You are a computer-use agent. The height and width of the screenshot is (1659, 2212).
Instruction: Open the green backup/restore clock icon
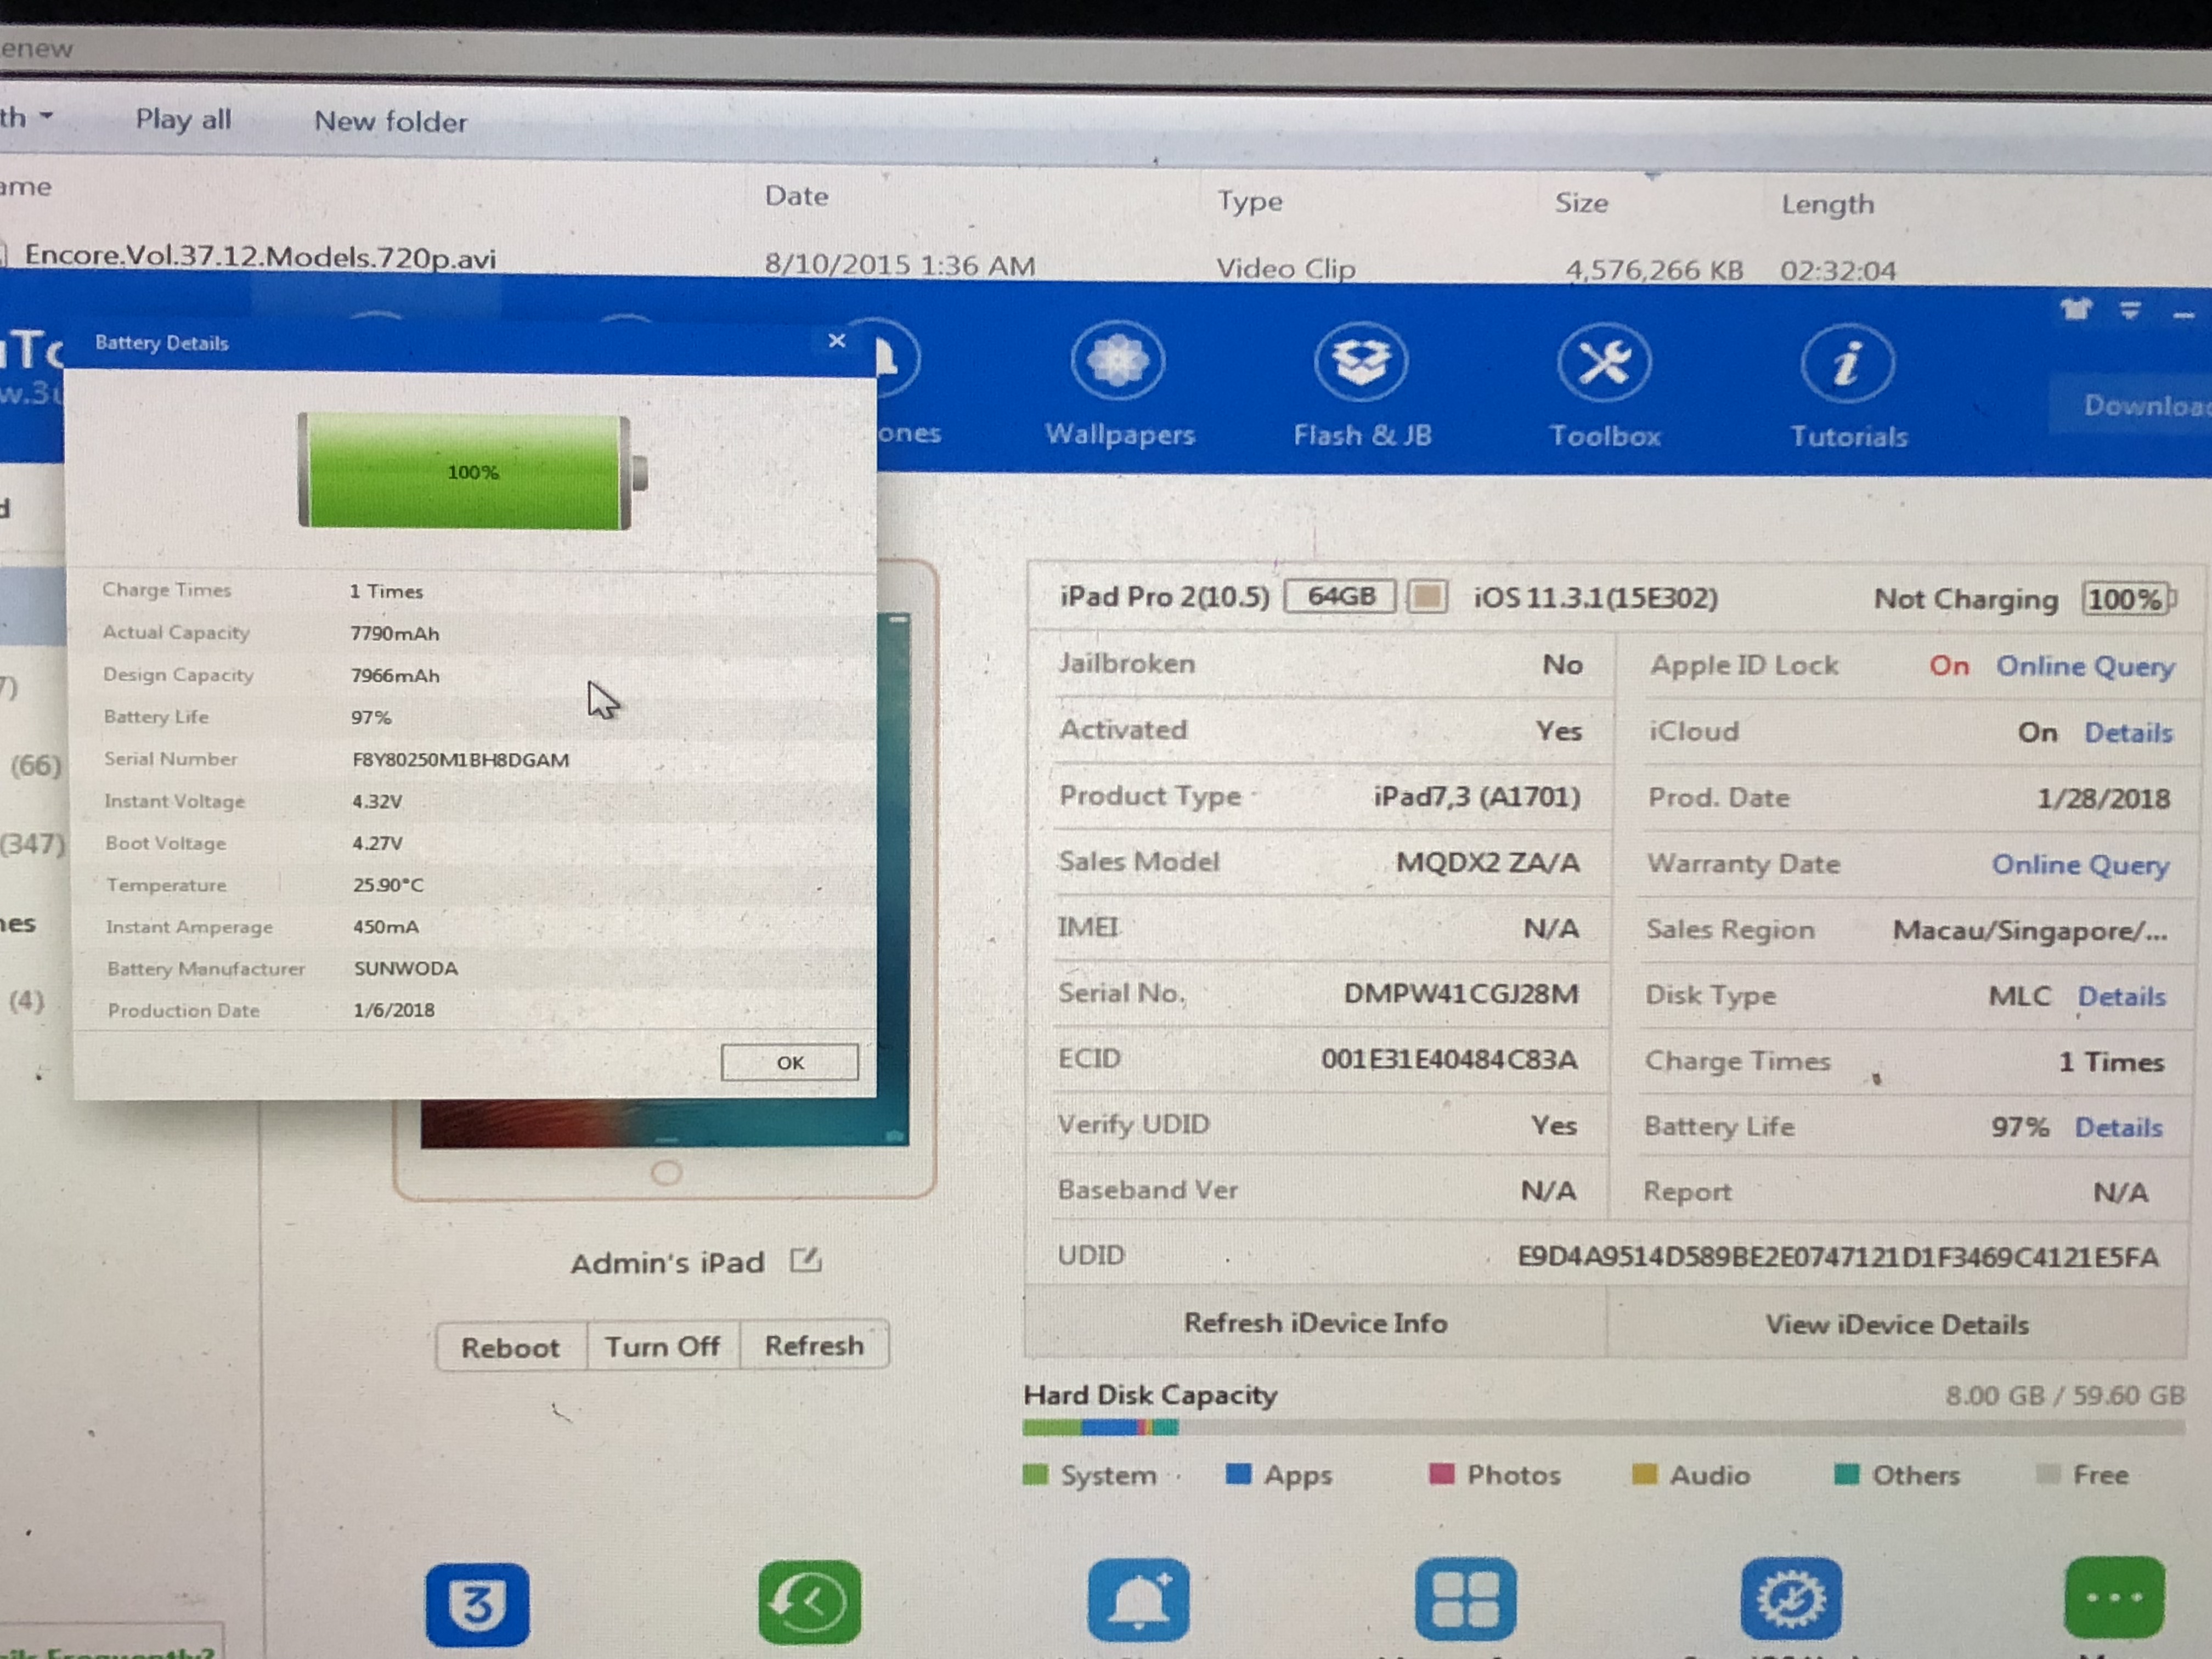coord(809,1602)
